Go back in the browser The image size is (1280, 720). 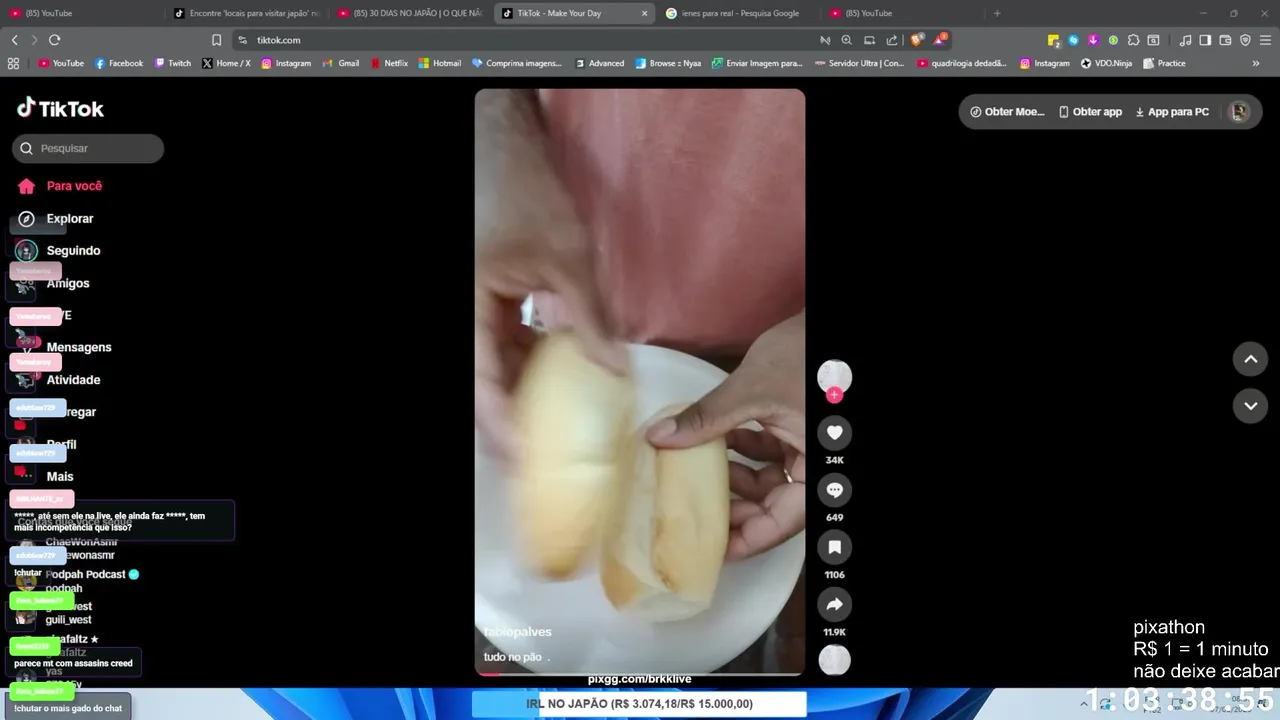(14, 40)
